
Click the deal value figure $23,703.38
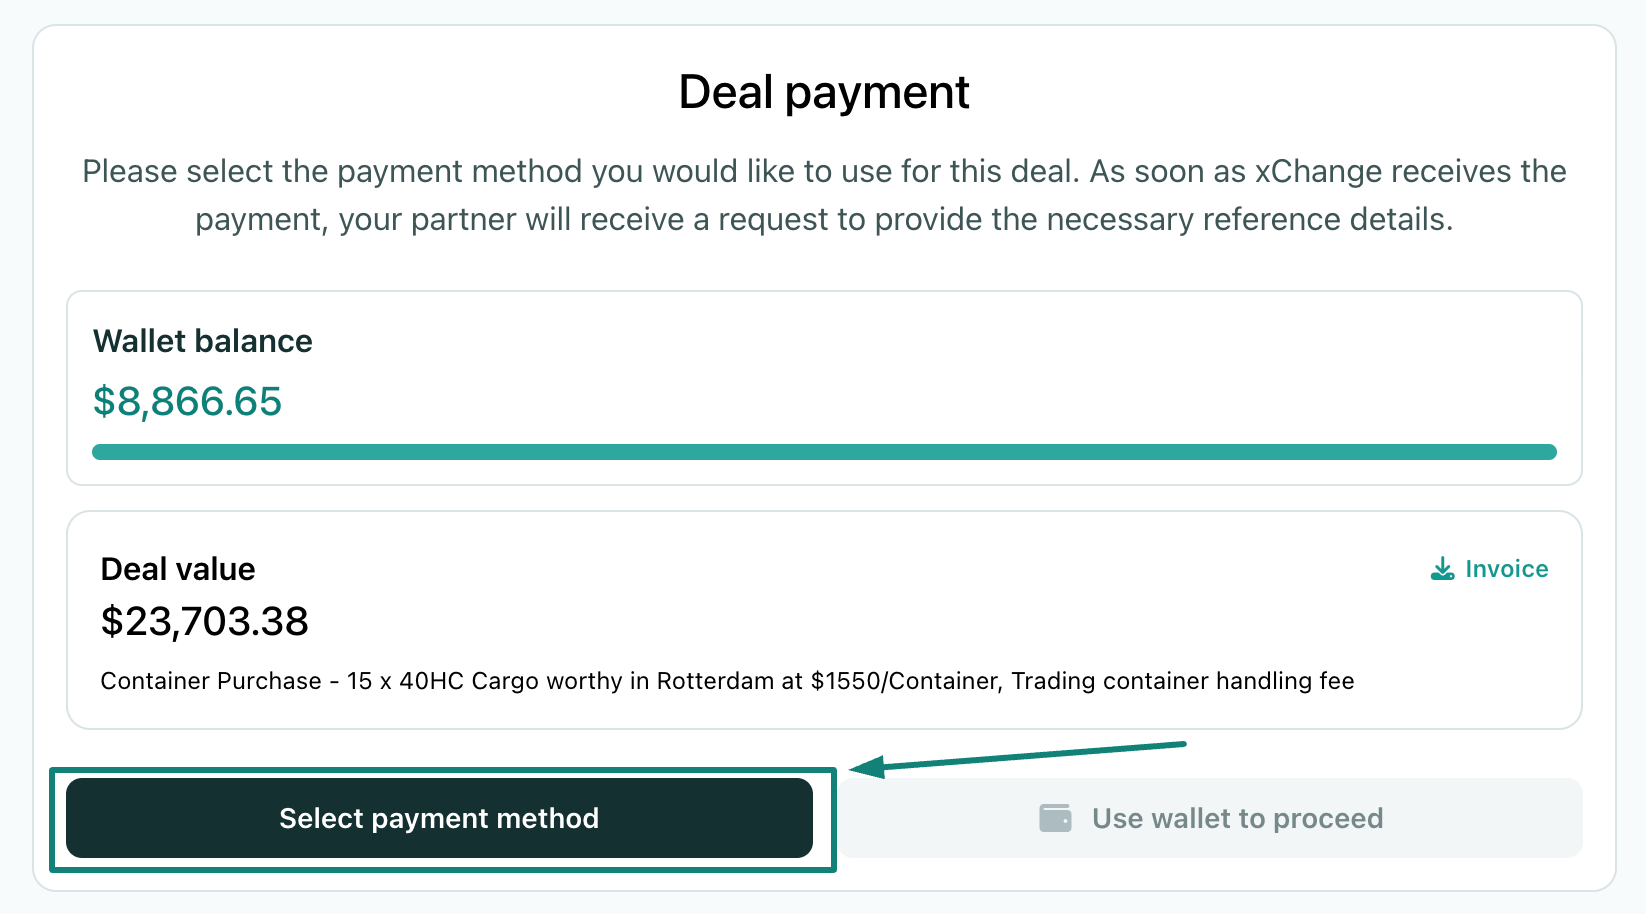[204, 622]
